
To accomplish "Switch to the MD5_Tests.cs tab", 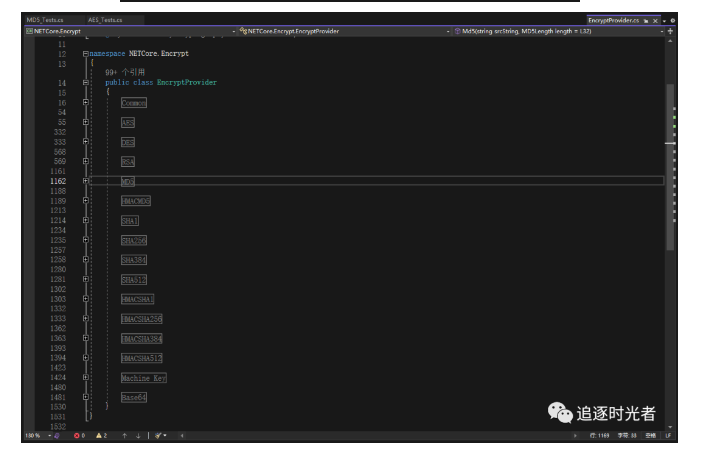I will 45,20.
